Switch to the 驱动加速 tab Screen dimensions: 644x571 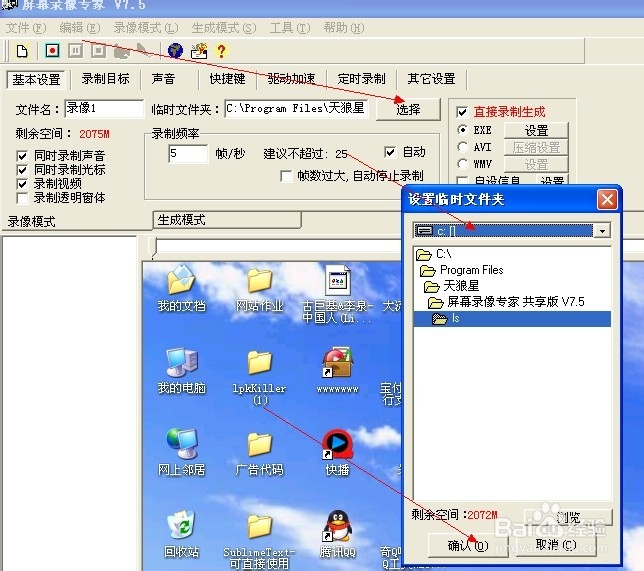(x=291, y=79)
